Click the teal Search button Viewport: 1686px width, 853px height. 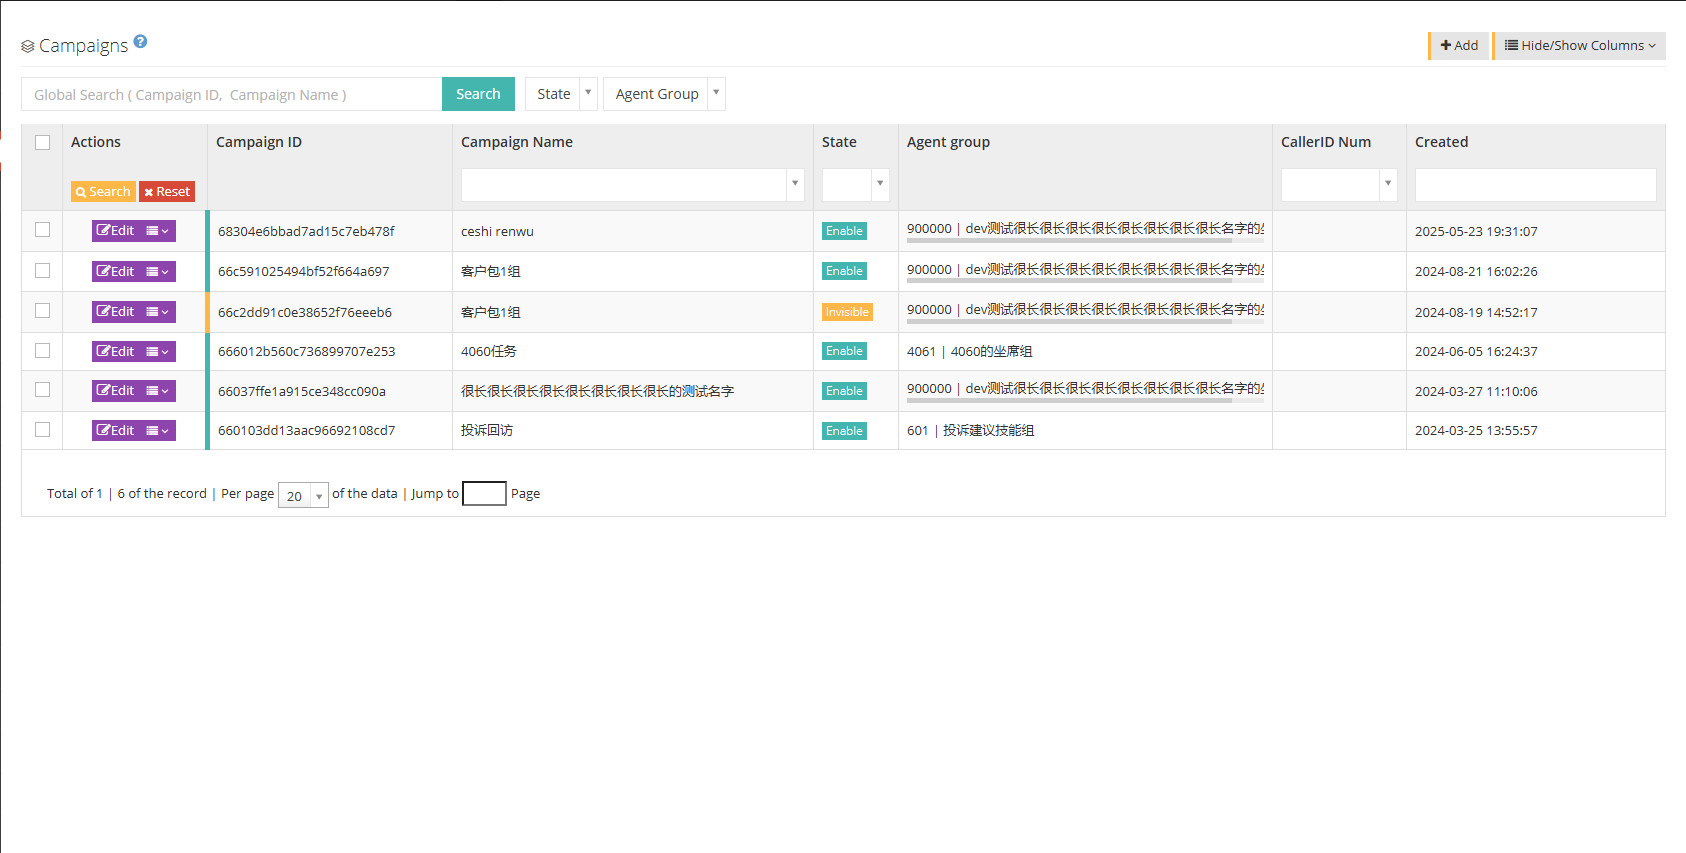click(x=478, y=94)
